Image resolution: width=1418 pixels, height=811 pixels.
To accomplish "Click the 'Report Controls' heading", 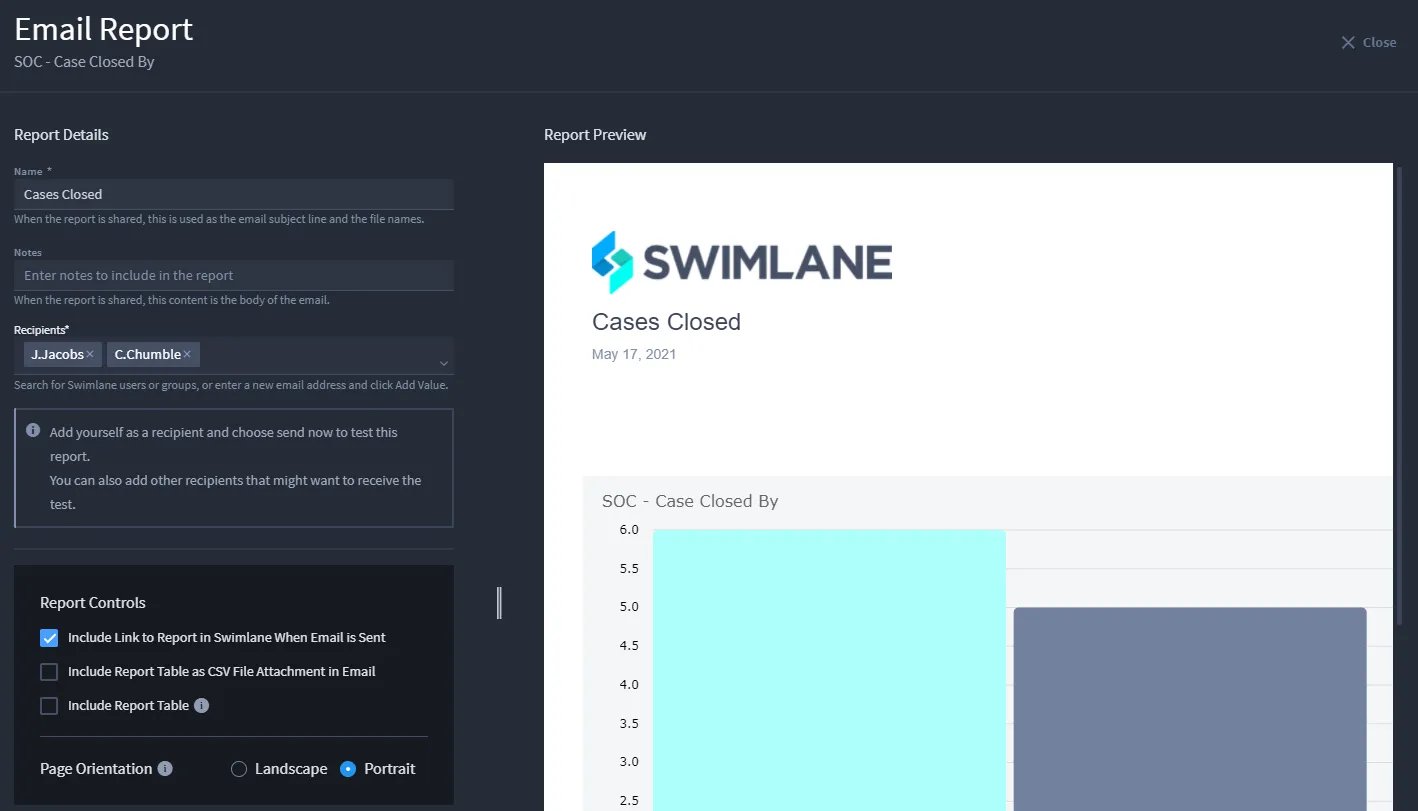I will click(x=93, y=603).
